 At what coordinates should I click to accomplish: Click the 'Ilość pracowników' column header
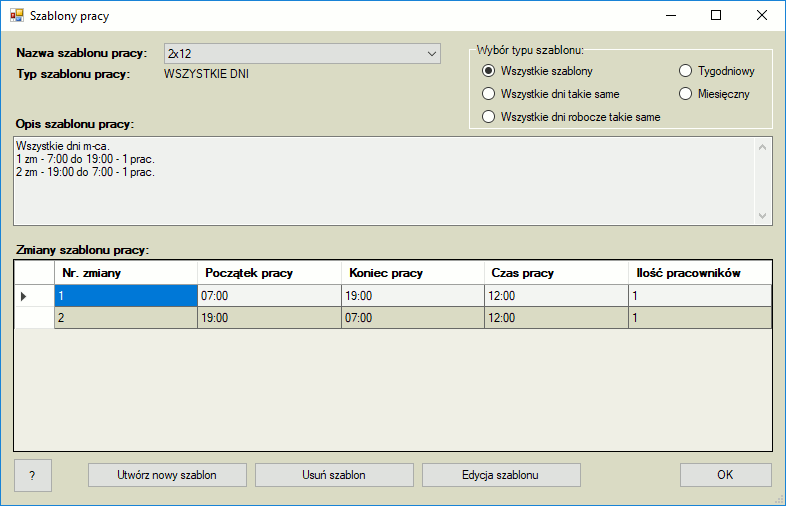pos(699,273)
